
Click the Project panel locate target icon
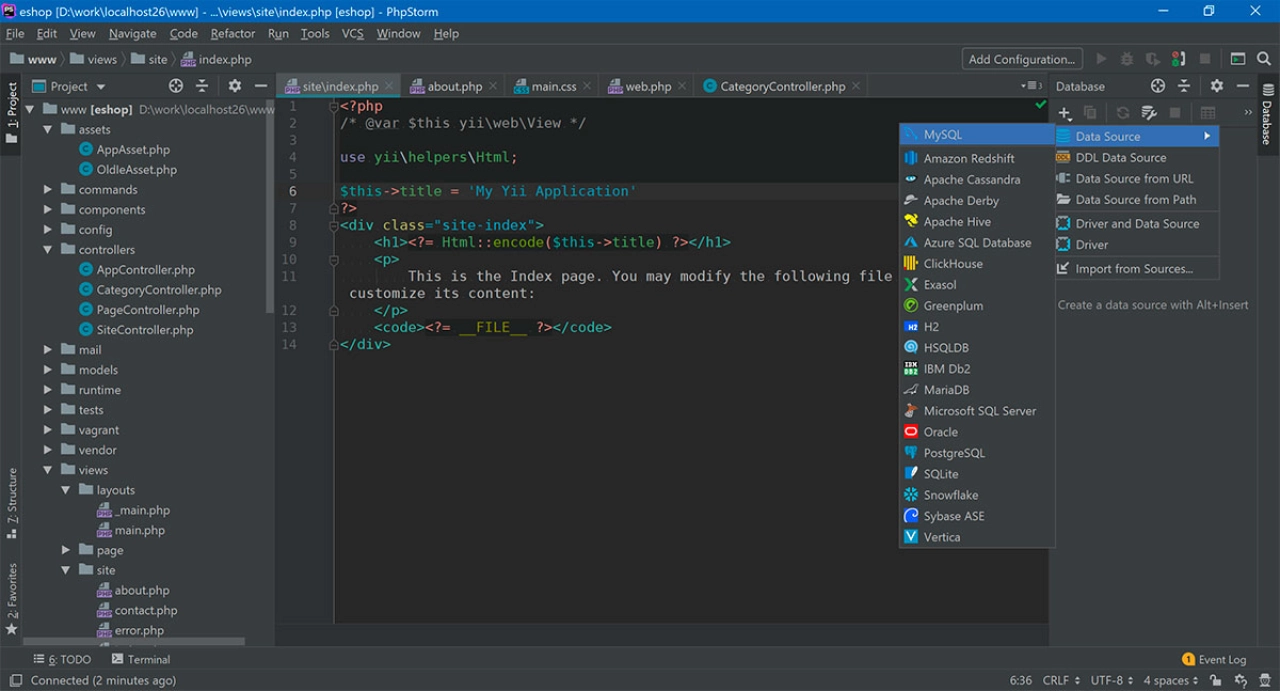176,86
